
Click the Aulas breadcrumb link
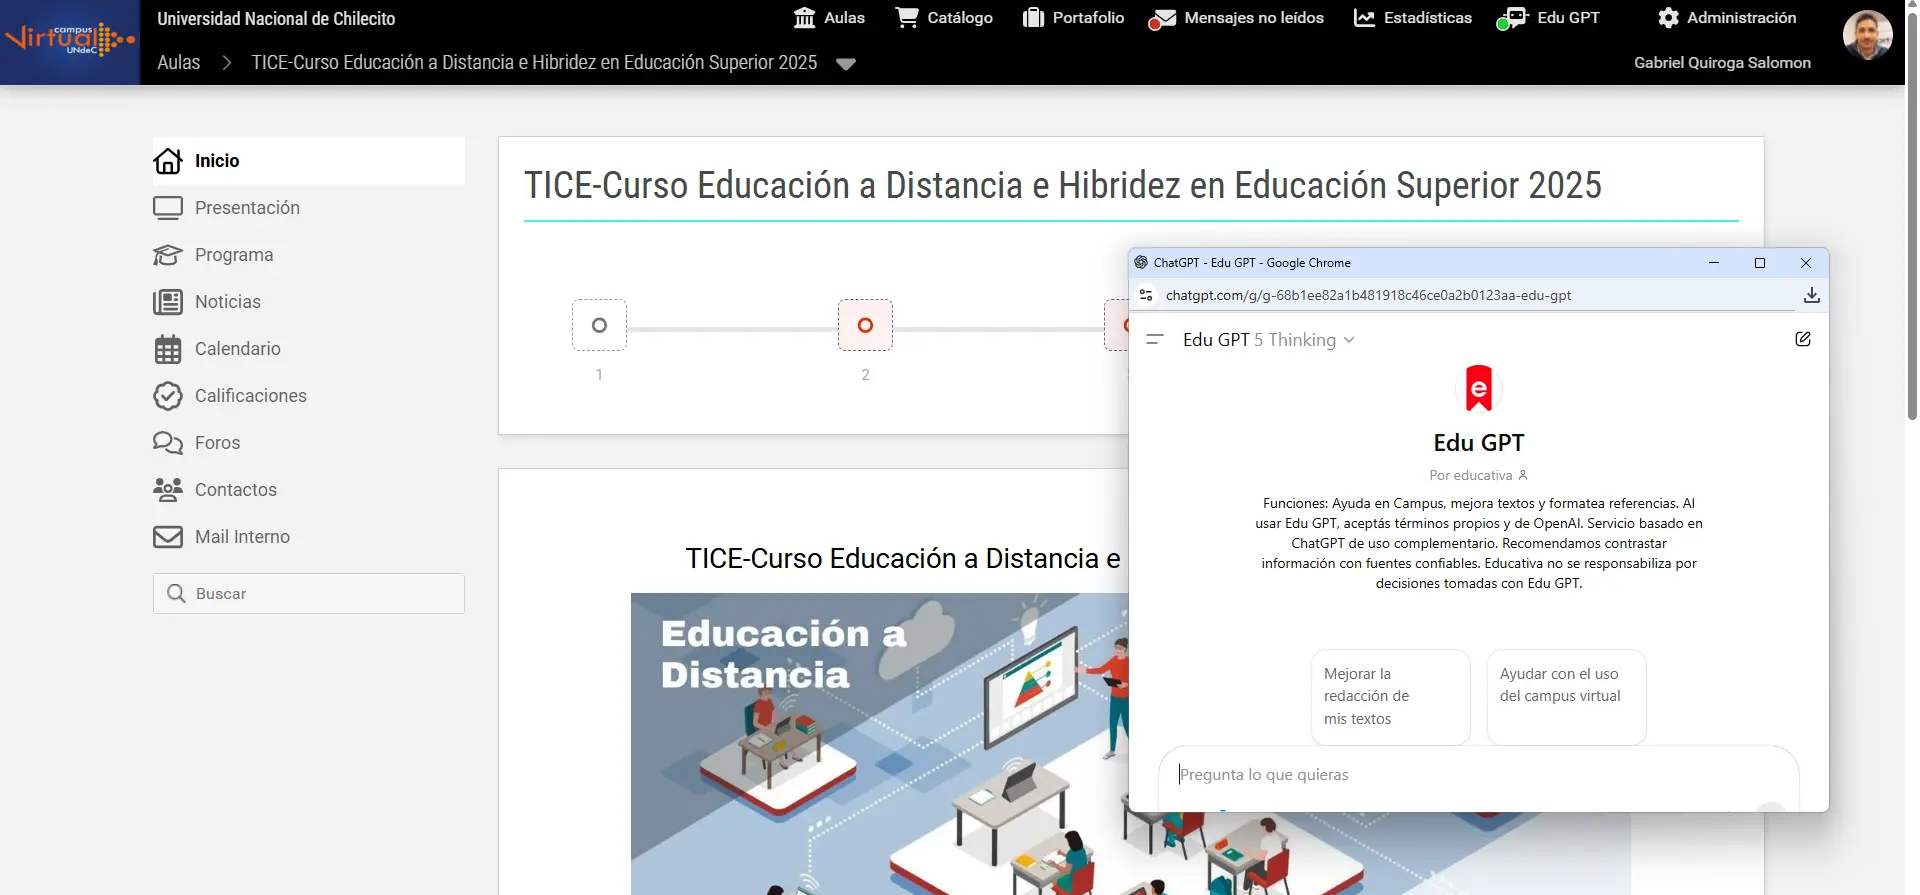pyautogui.click(x=179, y=63)
